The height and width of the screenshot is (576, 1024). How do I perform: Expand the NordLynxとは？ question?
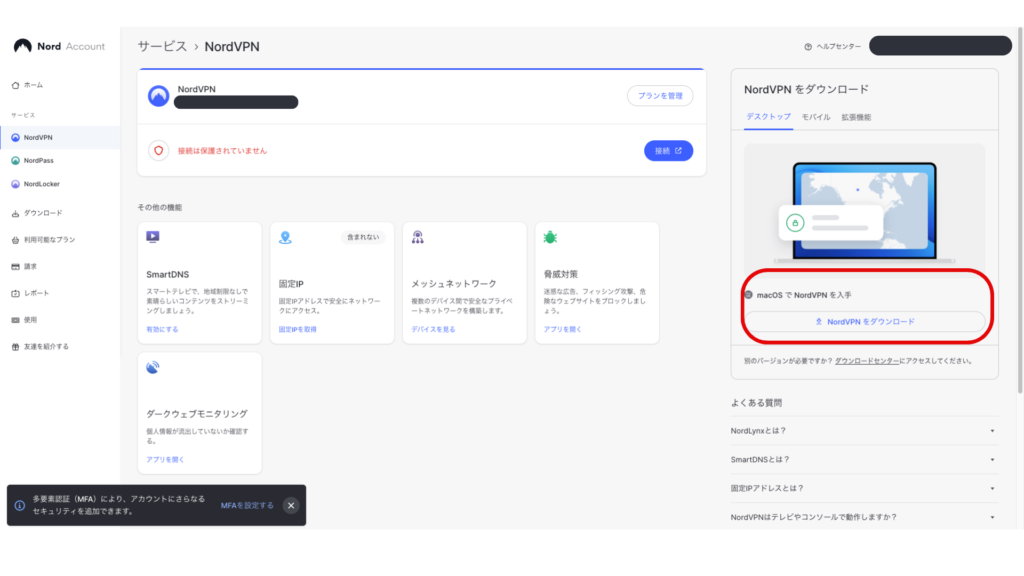click(x=863, y=431)
